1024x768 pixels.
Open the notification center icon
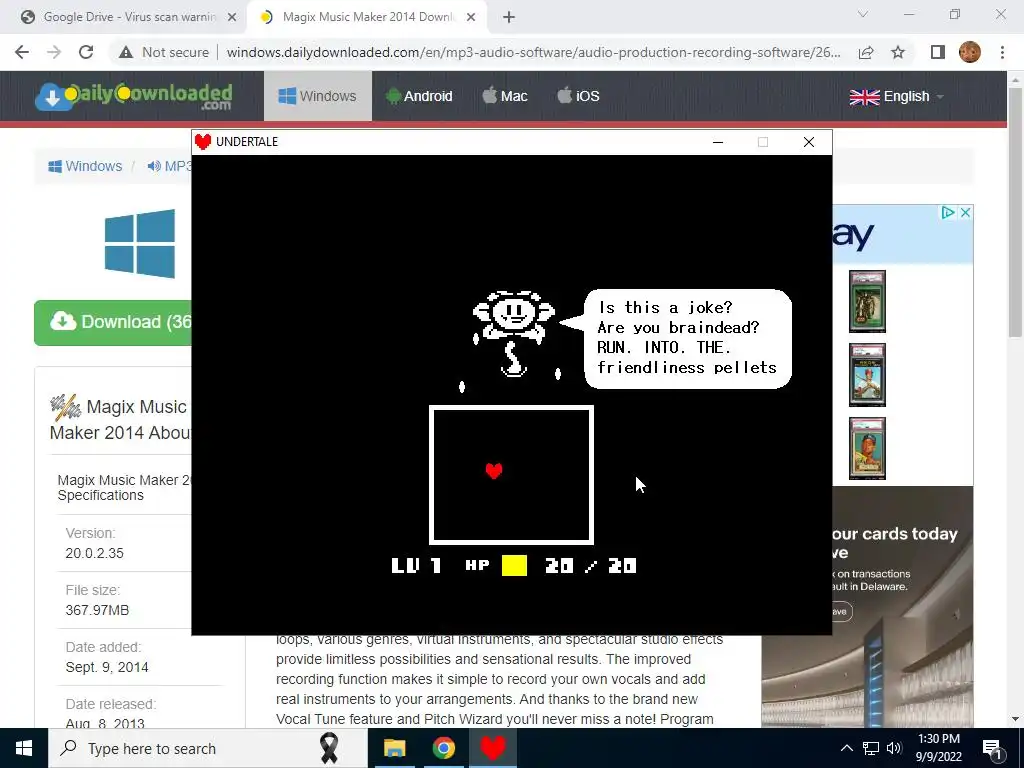[993, 749]
